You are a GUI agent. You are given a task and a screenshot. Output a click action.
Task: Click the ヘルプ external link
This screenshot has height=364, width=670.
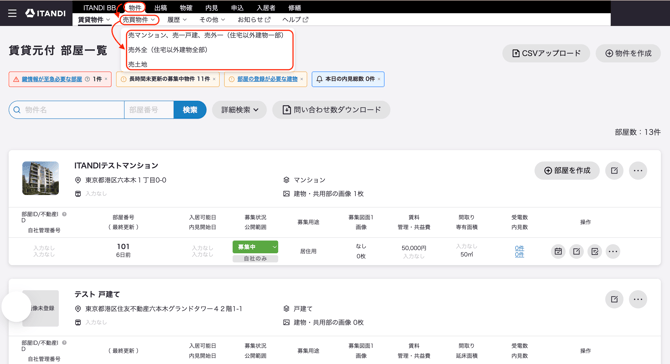[x=295, y=20]
